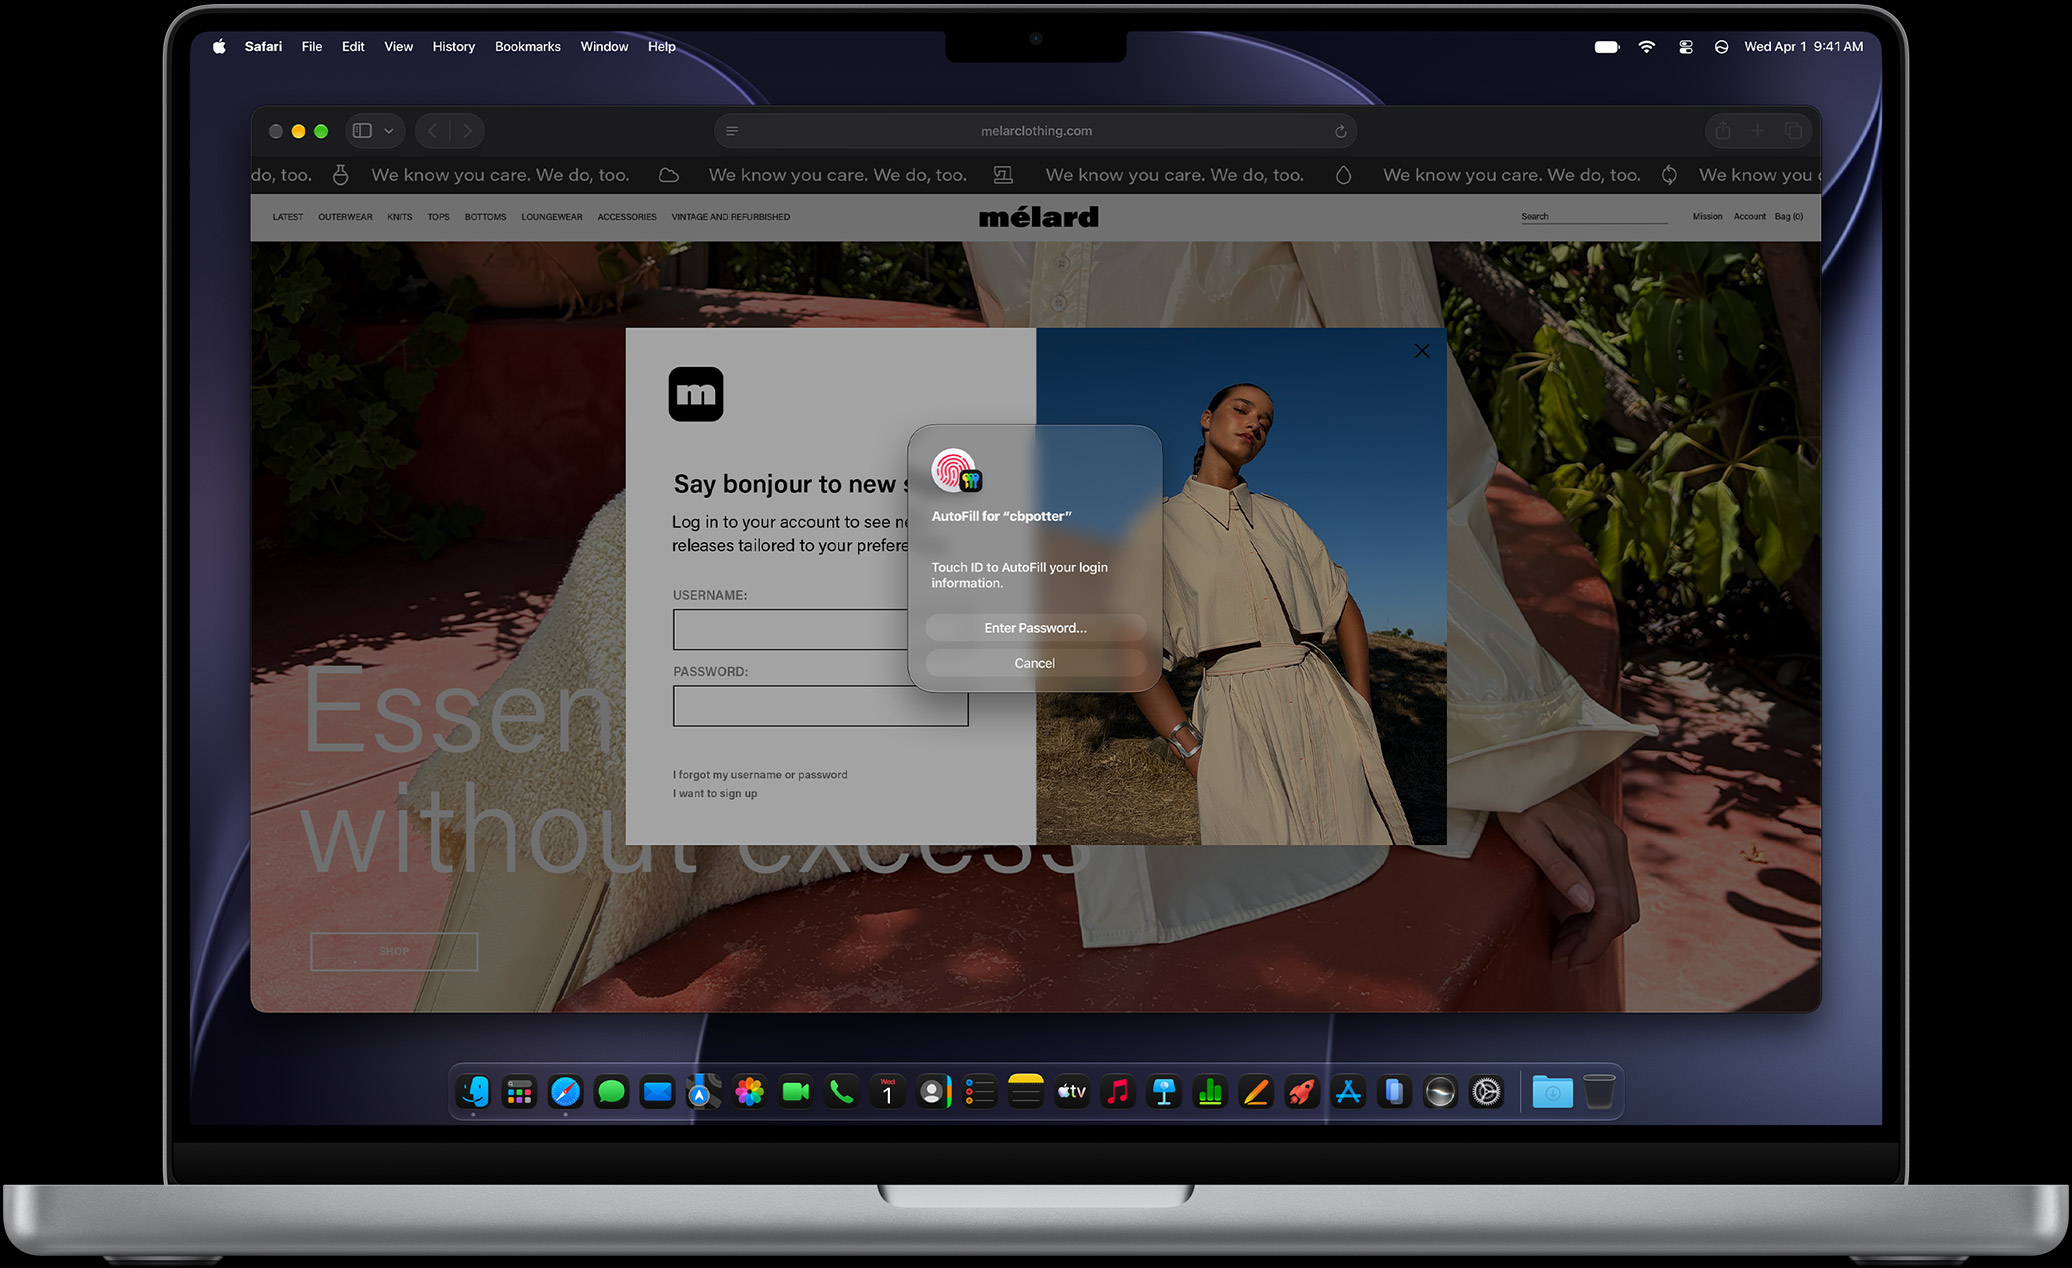Open the VINTAGE AND REFURBISHED category
Screen dimensions: 2072x1268
(x=730, y=217)
